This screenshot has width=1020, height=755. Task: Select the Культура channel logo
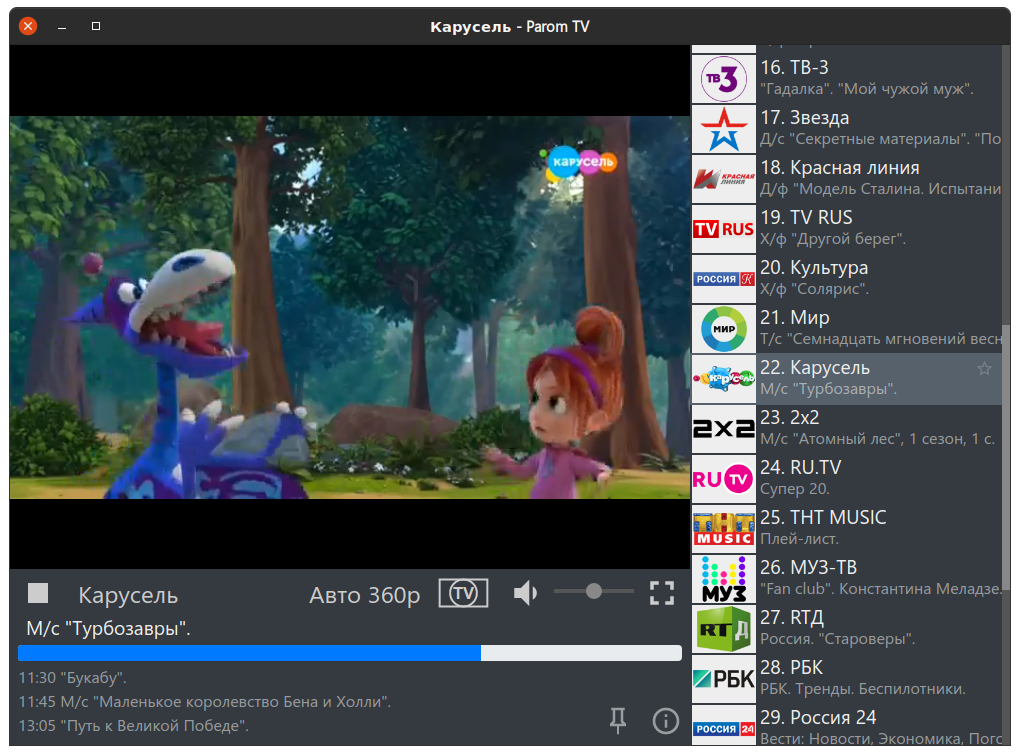coord(723,279)
